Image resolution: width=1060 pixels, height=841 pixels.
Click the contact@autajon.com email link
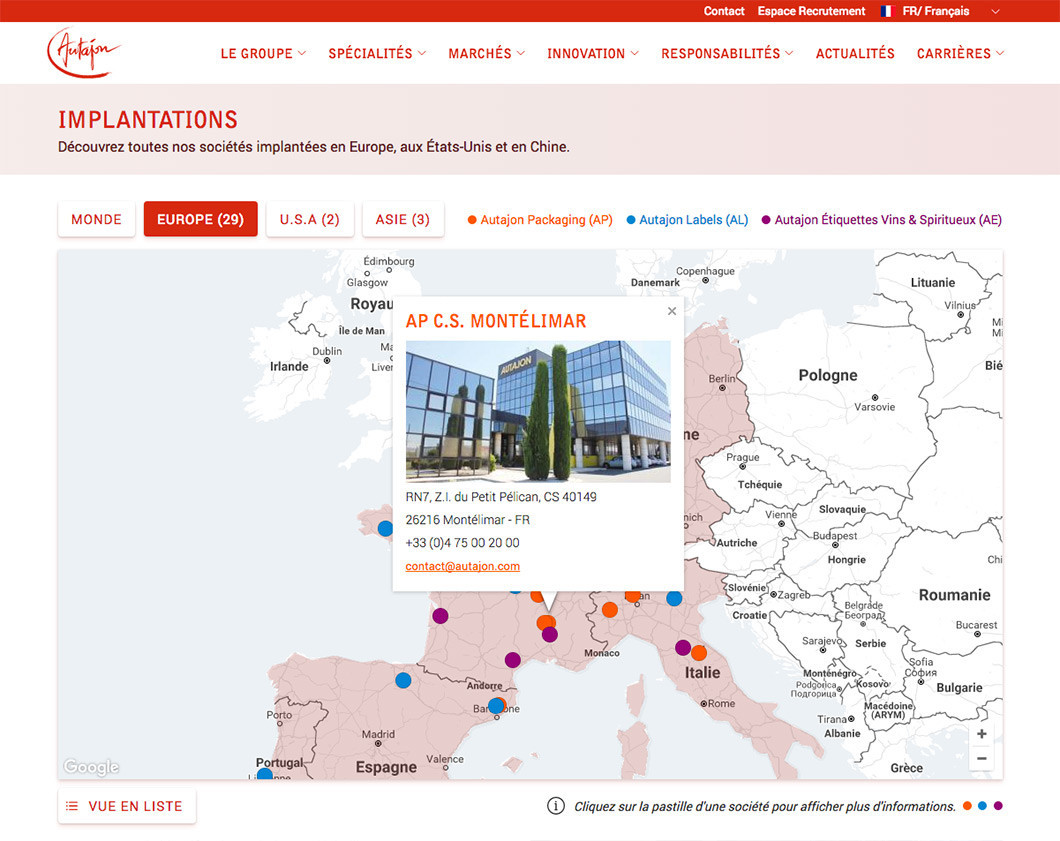462,566
